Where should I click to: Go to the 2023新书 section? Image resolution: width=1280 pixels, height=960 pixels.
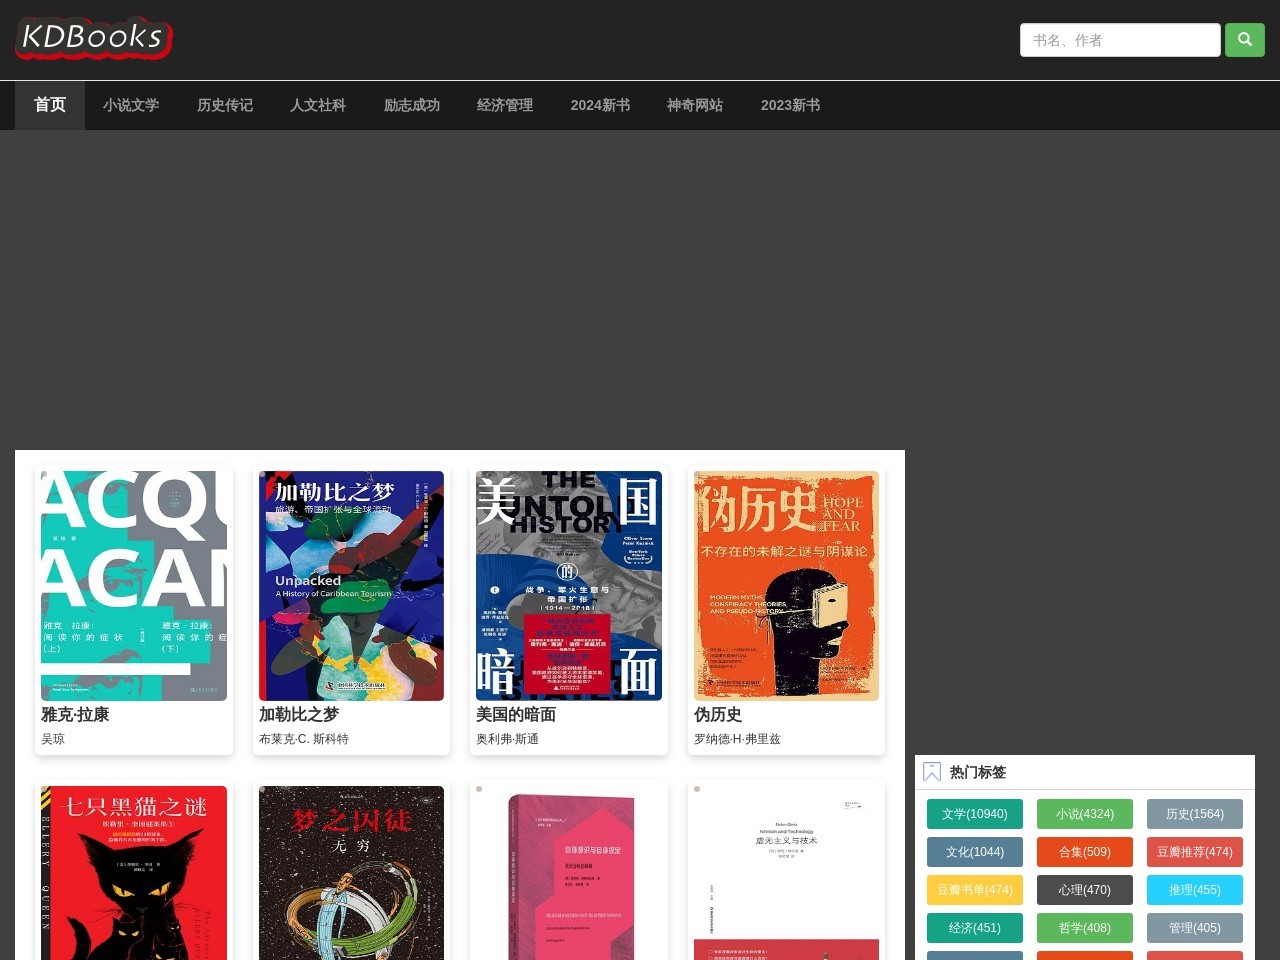[790, 105]
